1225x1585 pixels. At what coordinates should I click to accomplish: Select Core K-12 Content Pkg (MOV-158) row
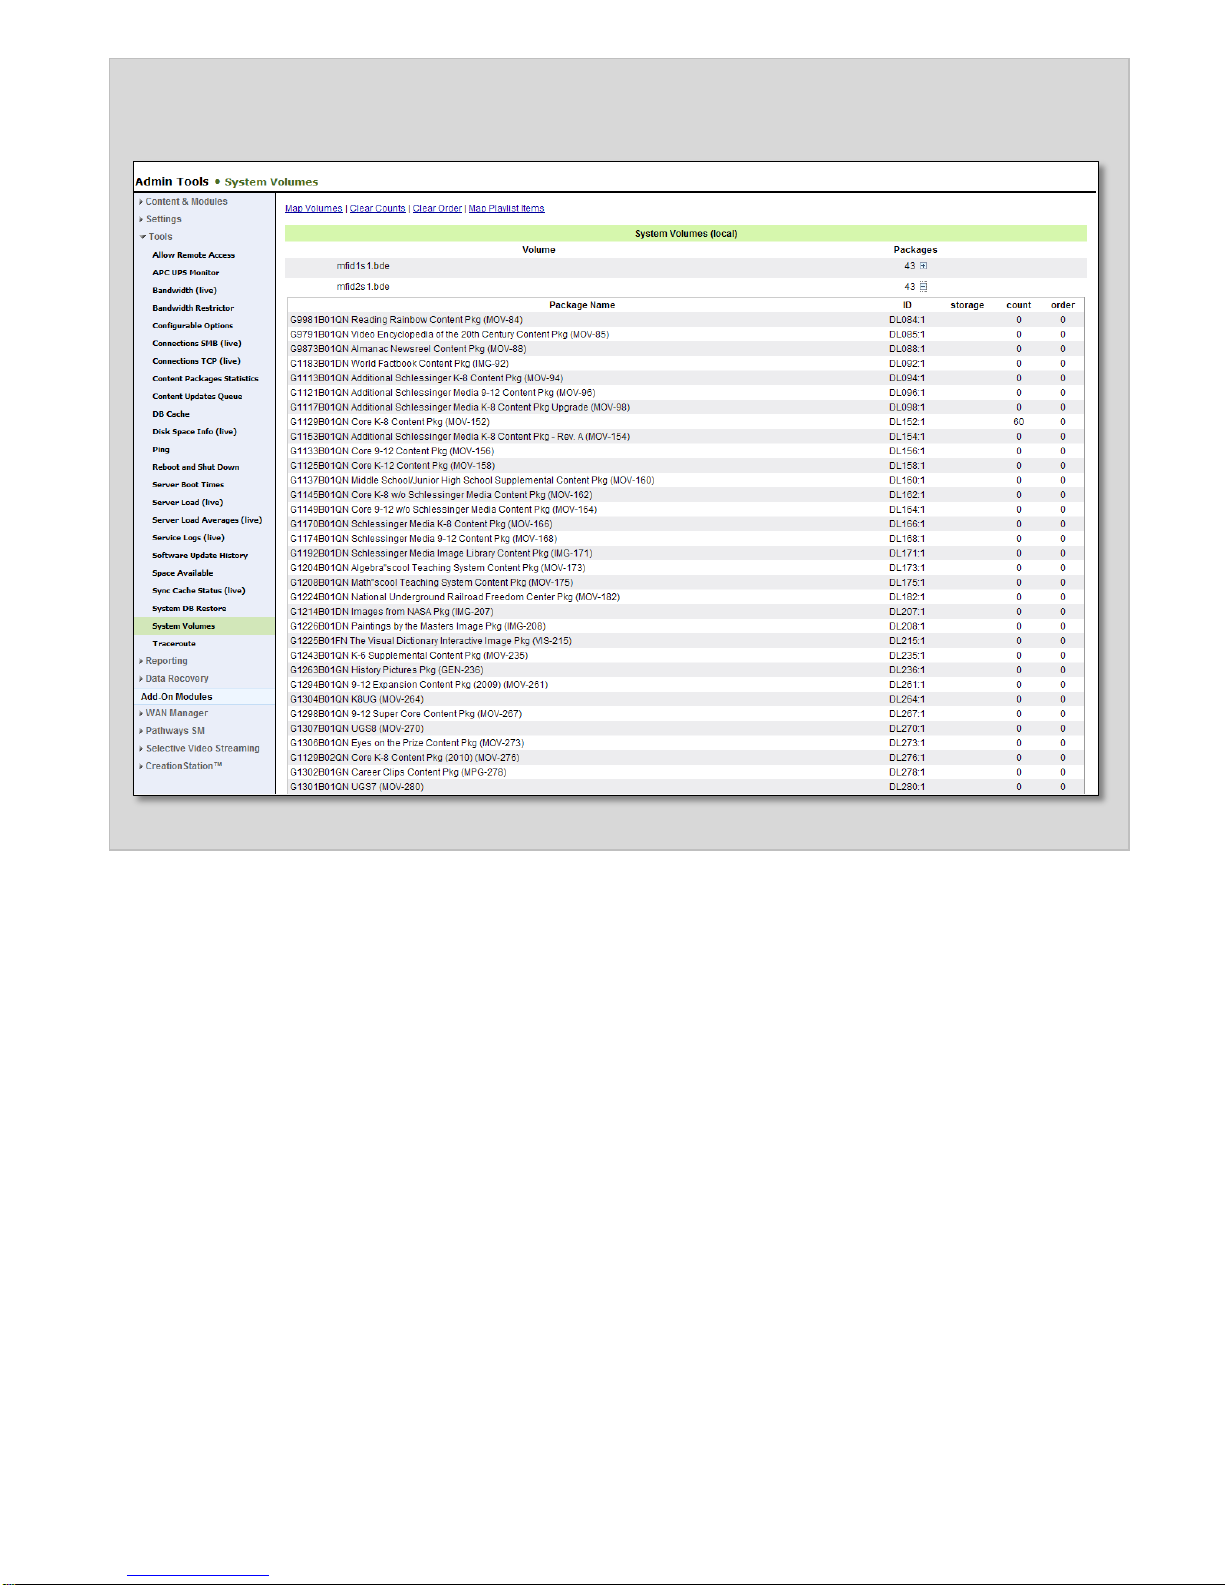686,466
